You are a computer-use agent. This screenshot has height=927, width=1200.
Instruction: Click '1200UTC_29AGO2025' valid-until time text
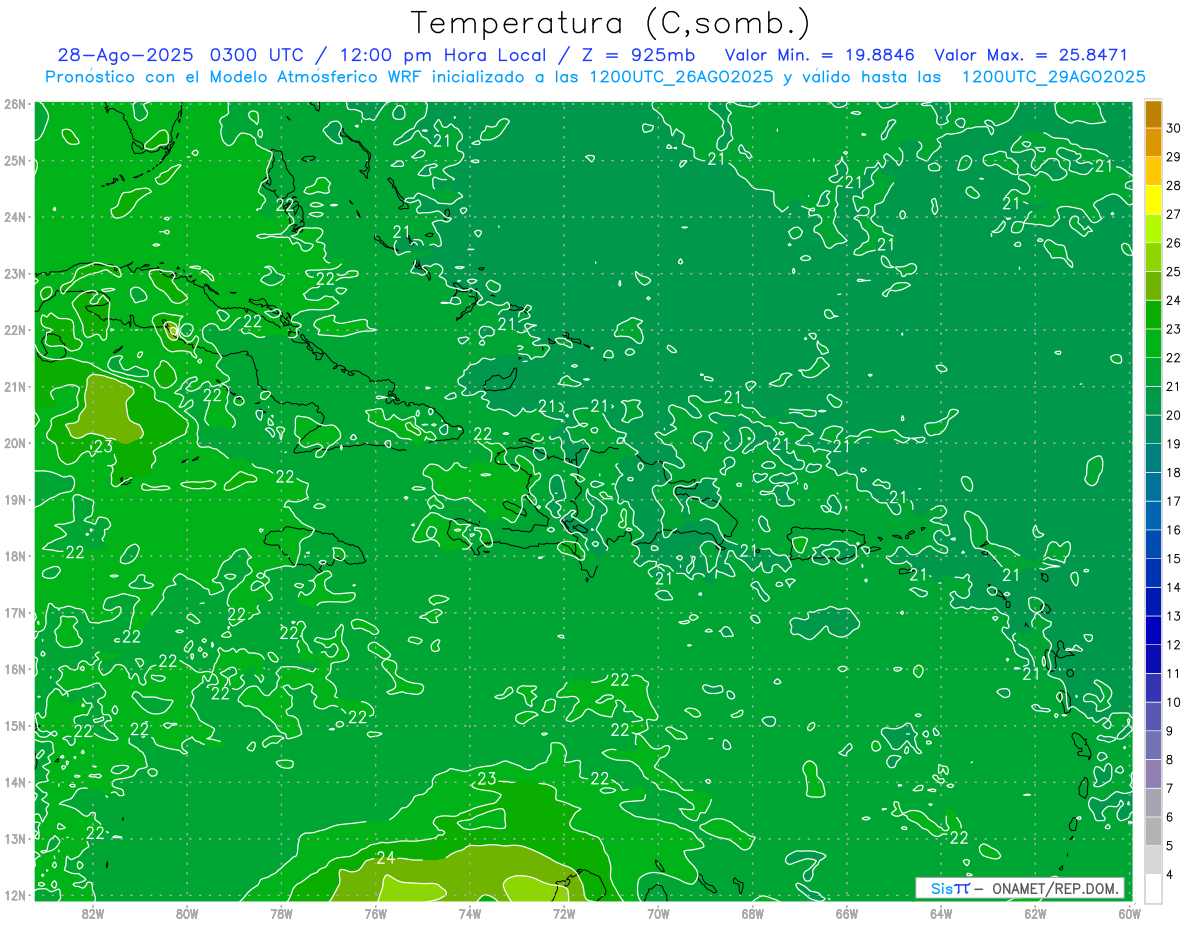(x=1053, y=77)
